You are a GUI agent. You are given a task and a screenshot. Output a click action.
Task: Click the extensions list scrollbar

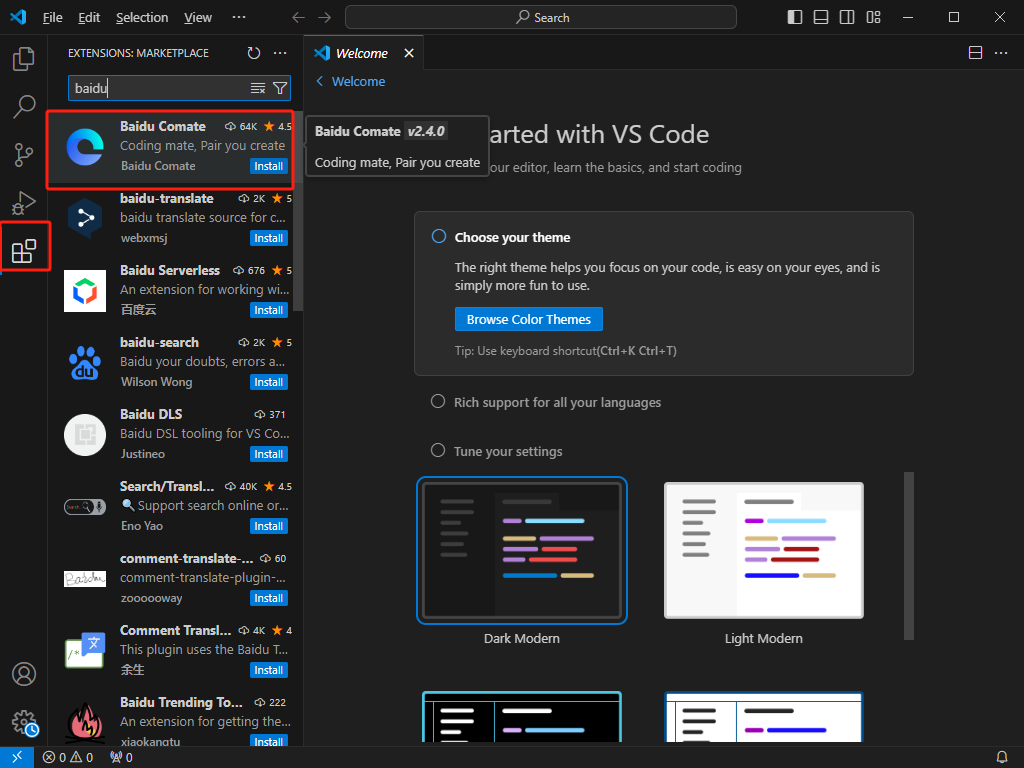[298, 212]
